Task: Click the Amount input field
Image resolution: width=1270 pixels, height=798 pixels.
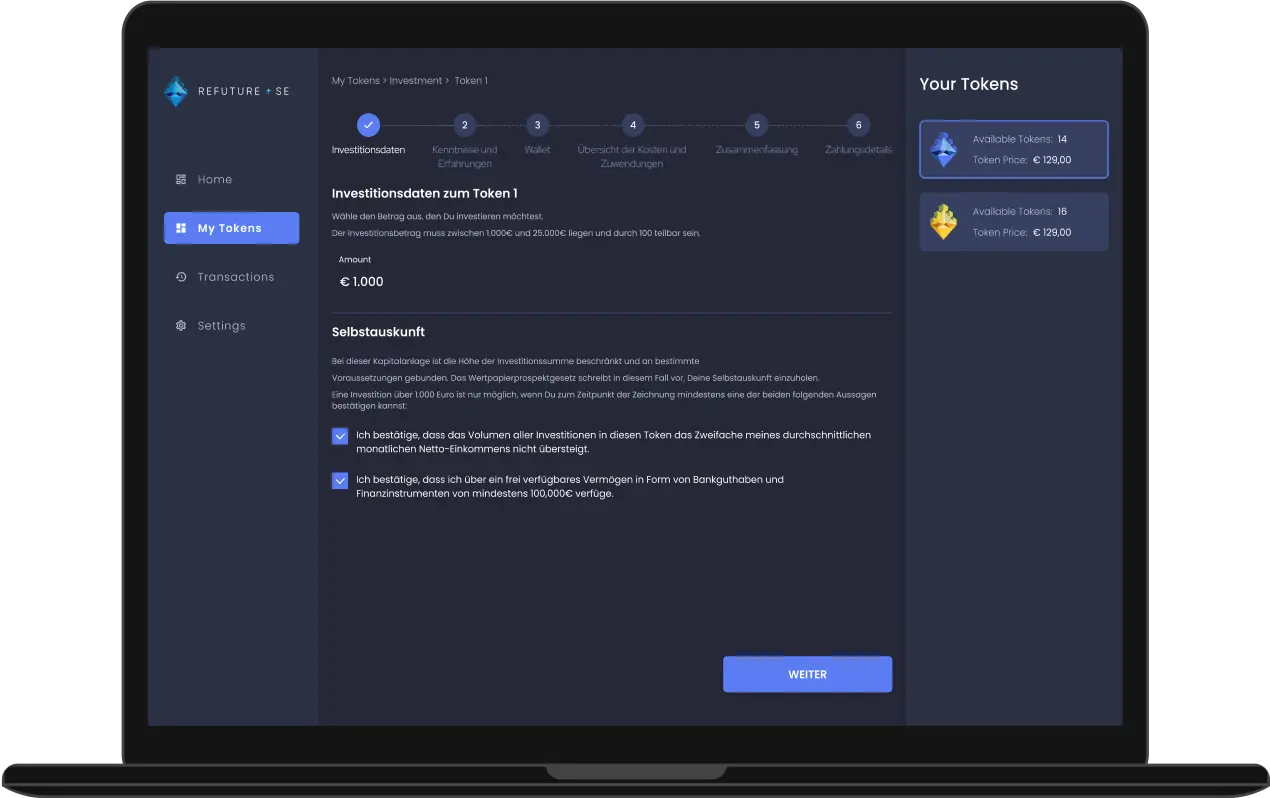Action: (x=500, y=282)
